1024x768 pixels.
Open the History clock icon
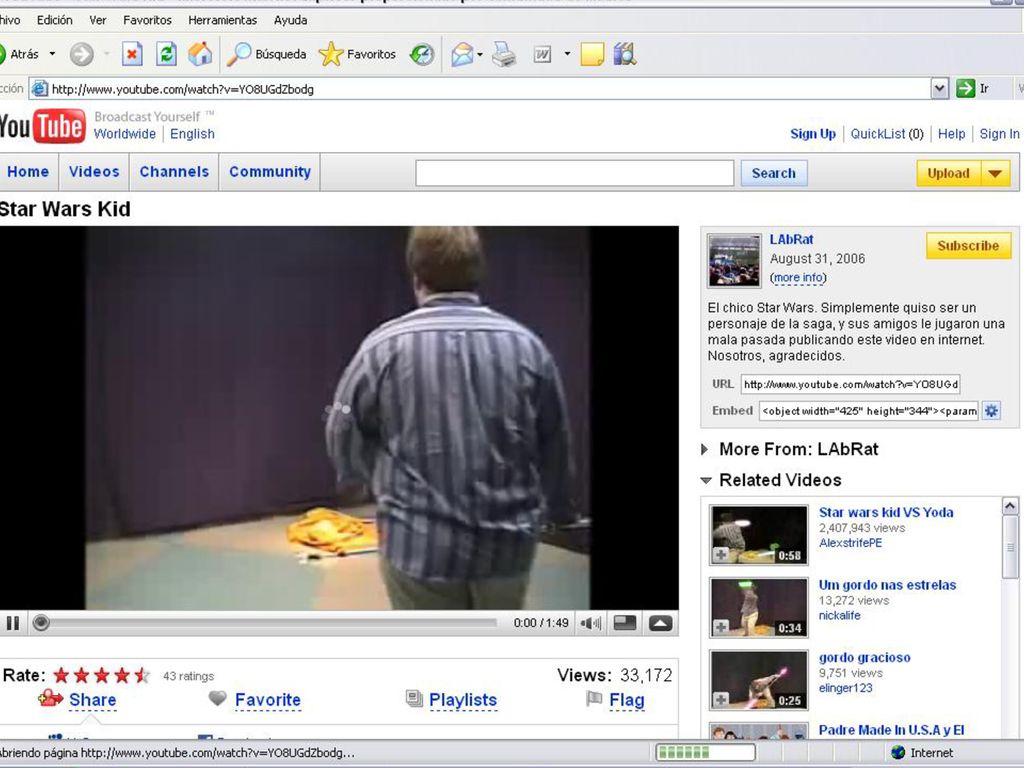[x=422, y=54]
